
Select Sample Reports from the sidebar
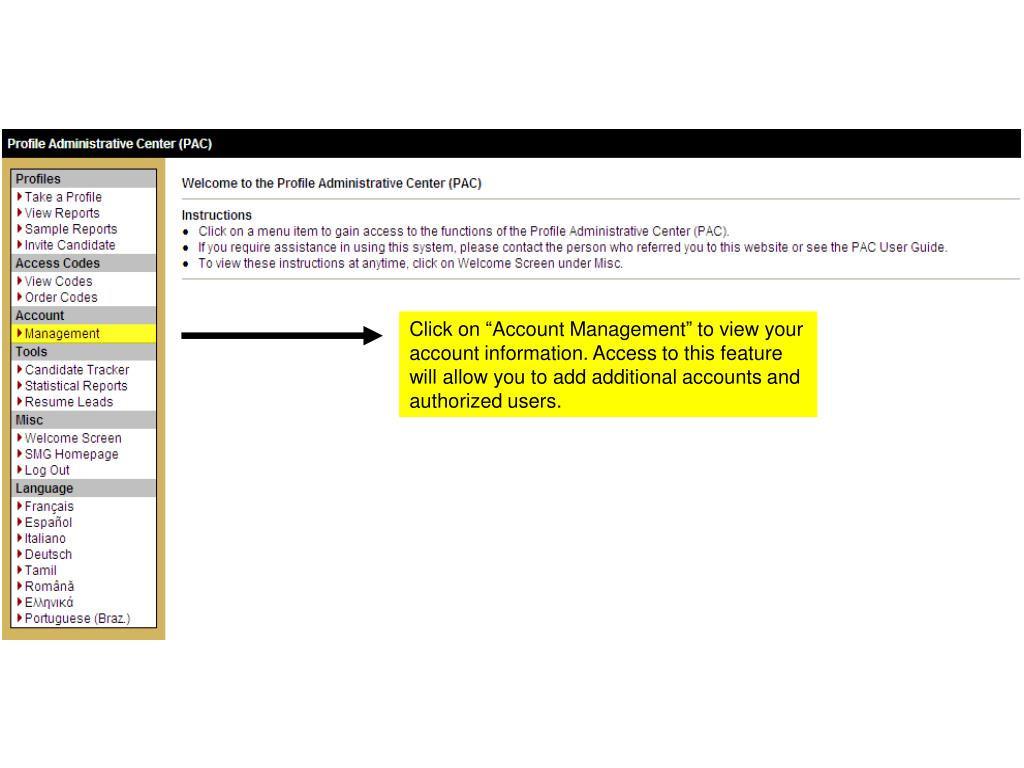coord(71,229)
